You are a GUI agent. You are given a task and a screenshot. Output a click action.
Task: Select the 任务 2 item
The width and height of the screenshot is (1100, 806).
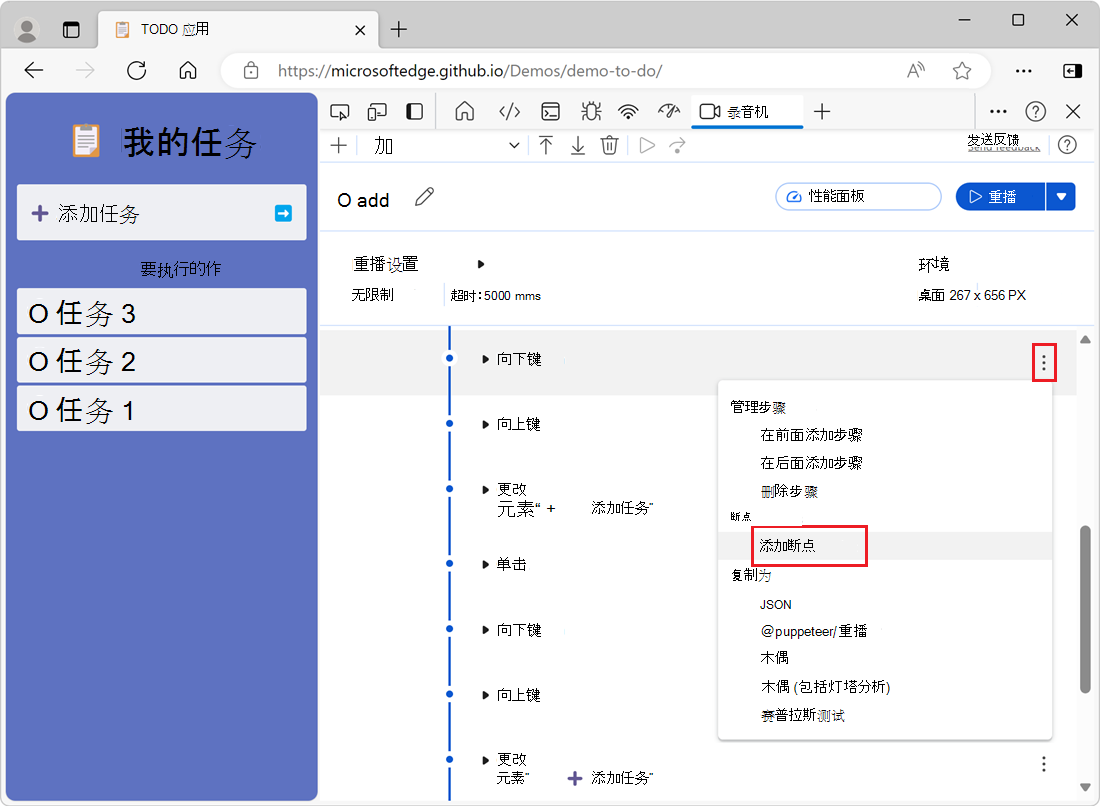[x=161, y=360]
